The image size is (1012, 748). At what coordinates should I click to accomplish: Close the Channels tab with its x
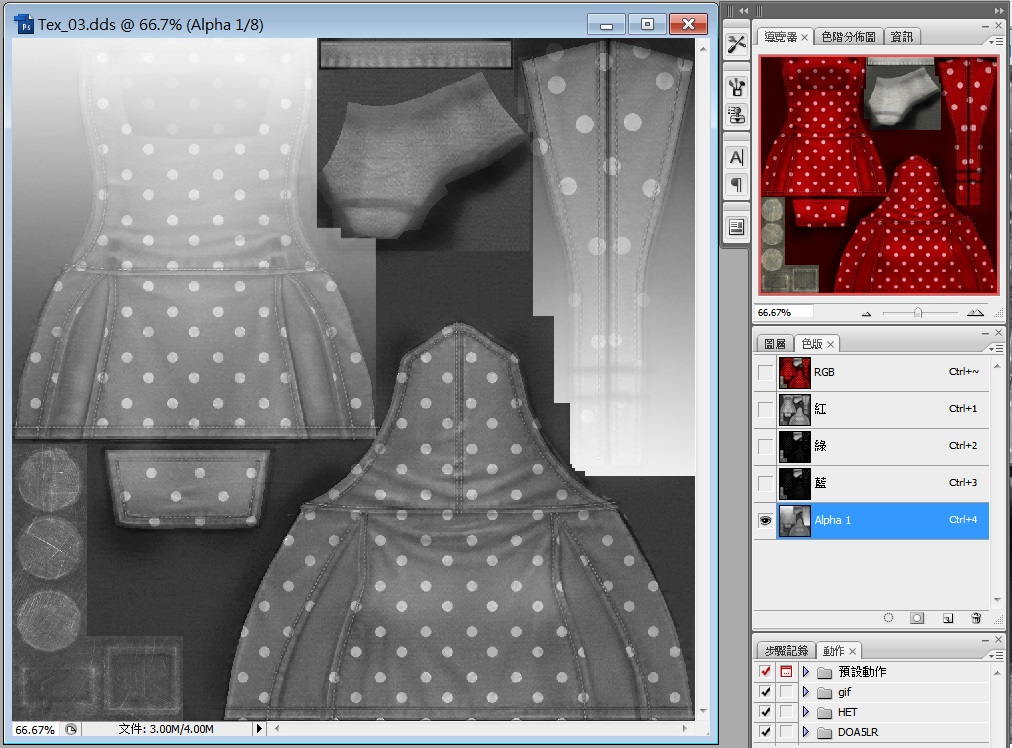[831, 345]
